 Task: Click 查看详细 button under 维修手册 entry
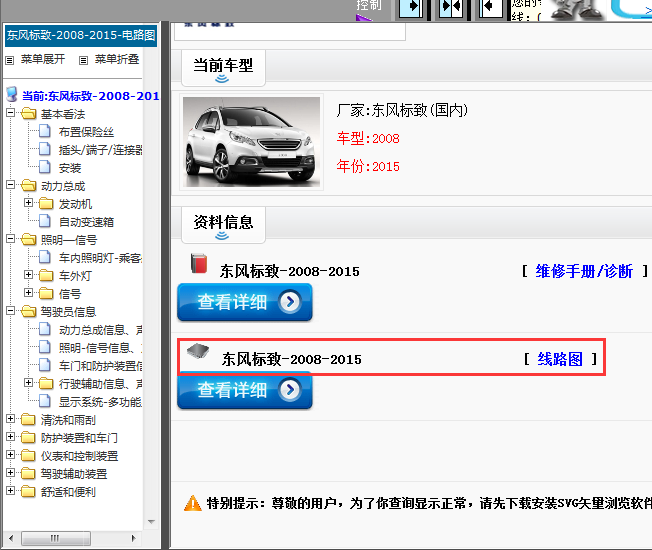[x=245, y=302]
